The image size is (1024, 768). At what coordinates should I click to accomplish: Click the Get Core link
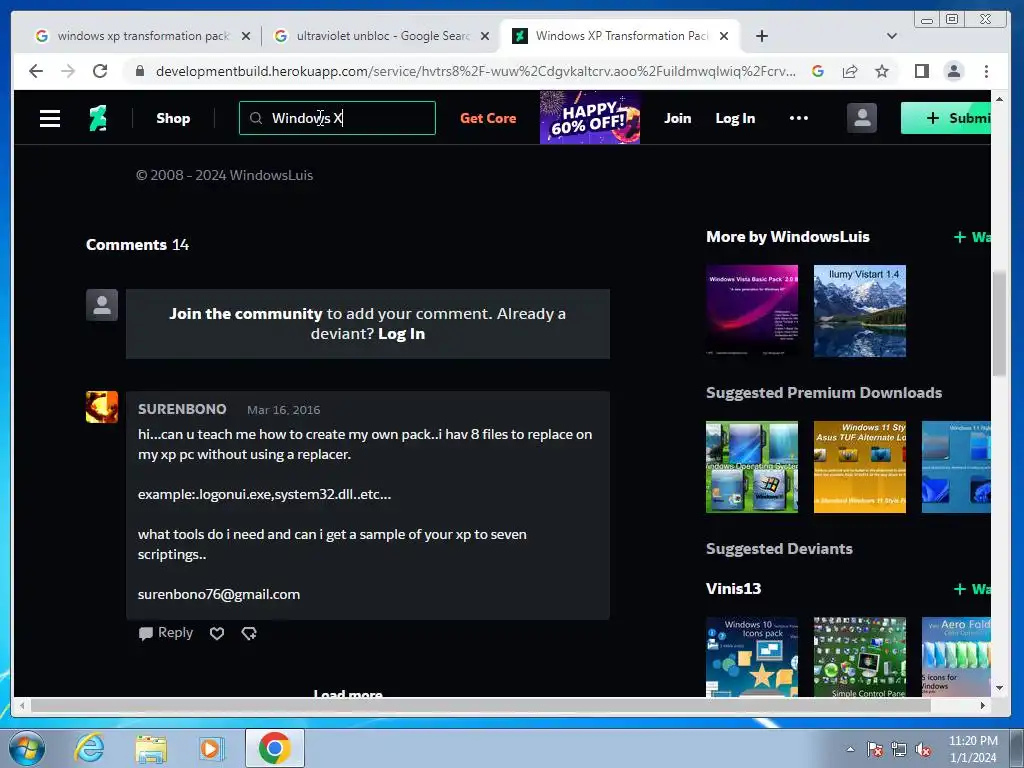click(488, 118)
